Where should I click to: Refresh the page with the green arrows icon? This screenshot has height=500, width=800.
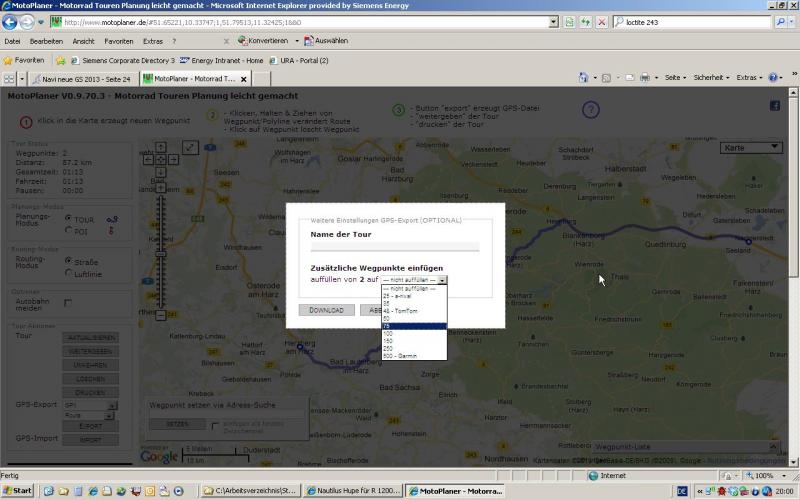585,22
